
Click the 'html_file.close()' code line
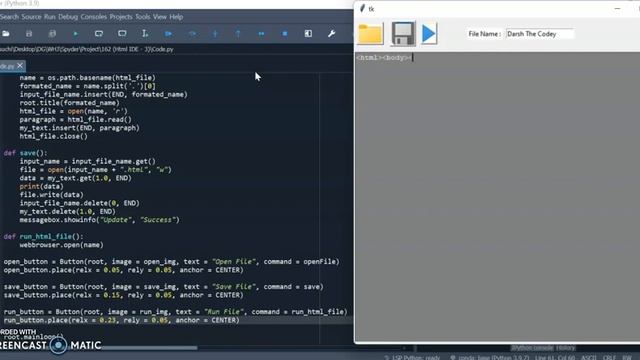click(53, 136)
